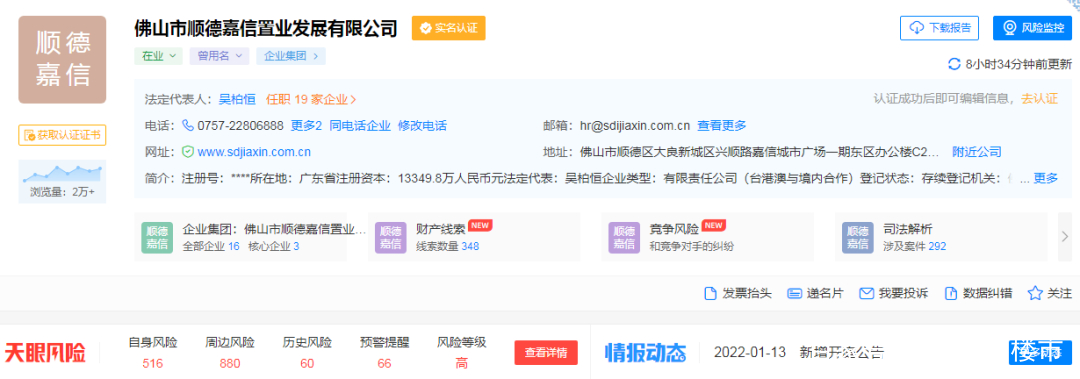This screenshot has width=1080, height=379.
Task: Click the 顺德嘉信 company logo thumbnail
Action: (62, 60)
